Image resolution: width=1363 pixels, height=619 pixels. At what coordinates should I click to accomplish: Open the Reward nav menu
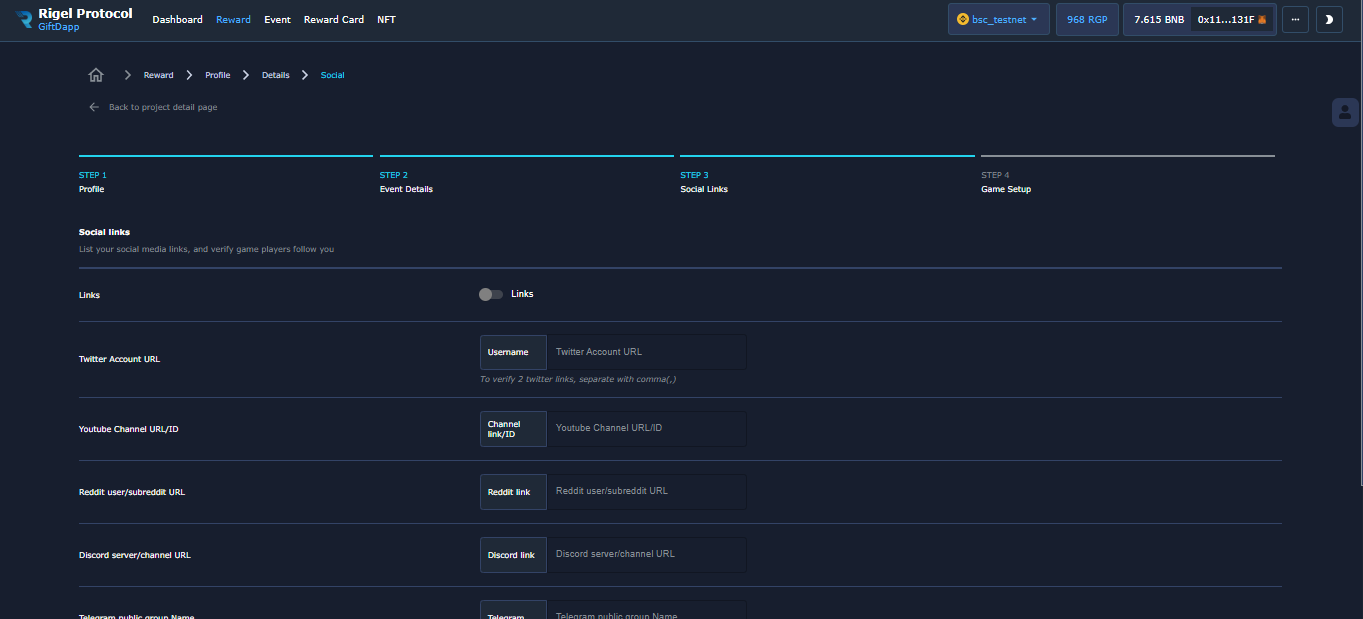tap(233, 20)
